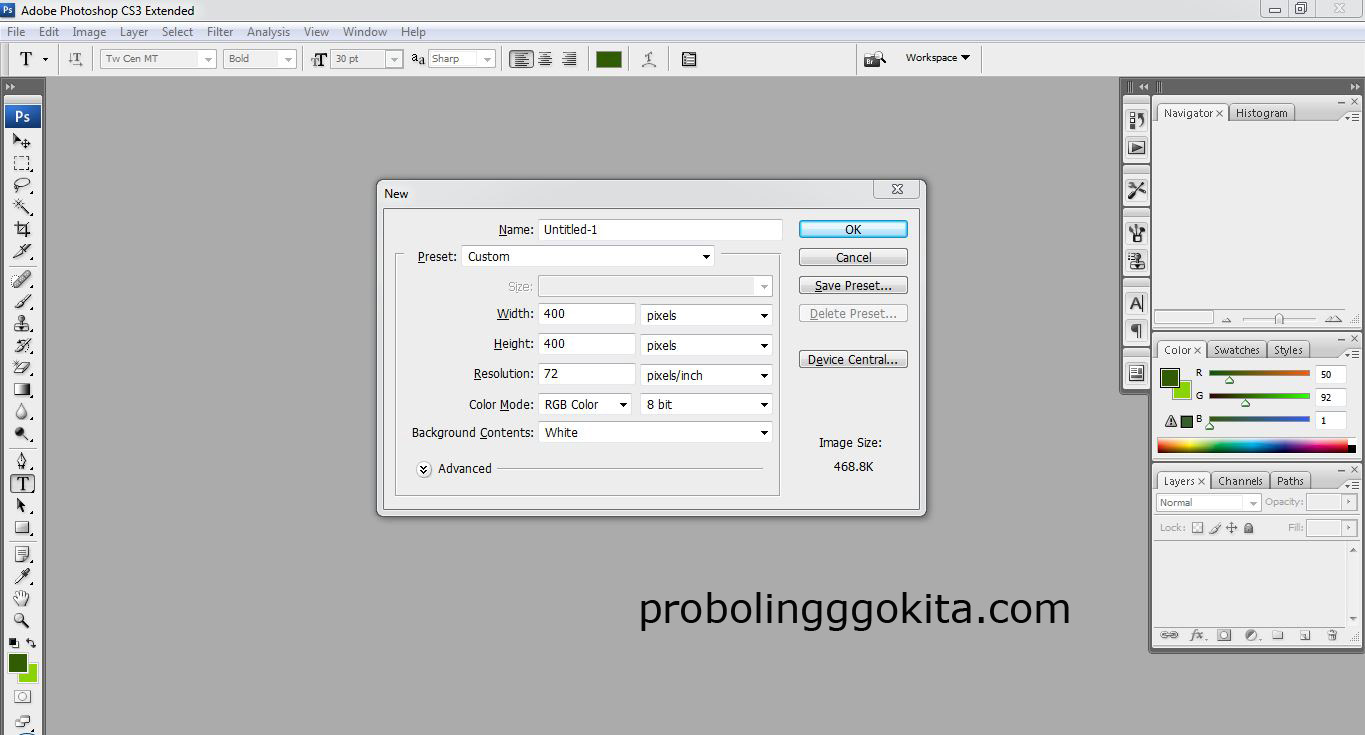Open the Height units dropdown

point(706,345)
